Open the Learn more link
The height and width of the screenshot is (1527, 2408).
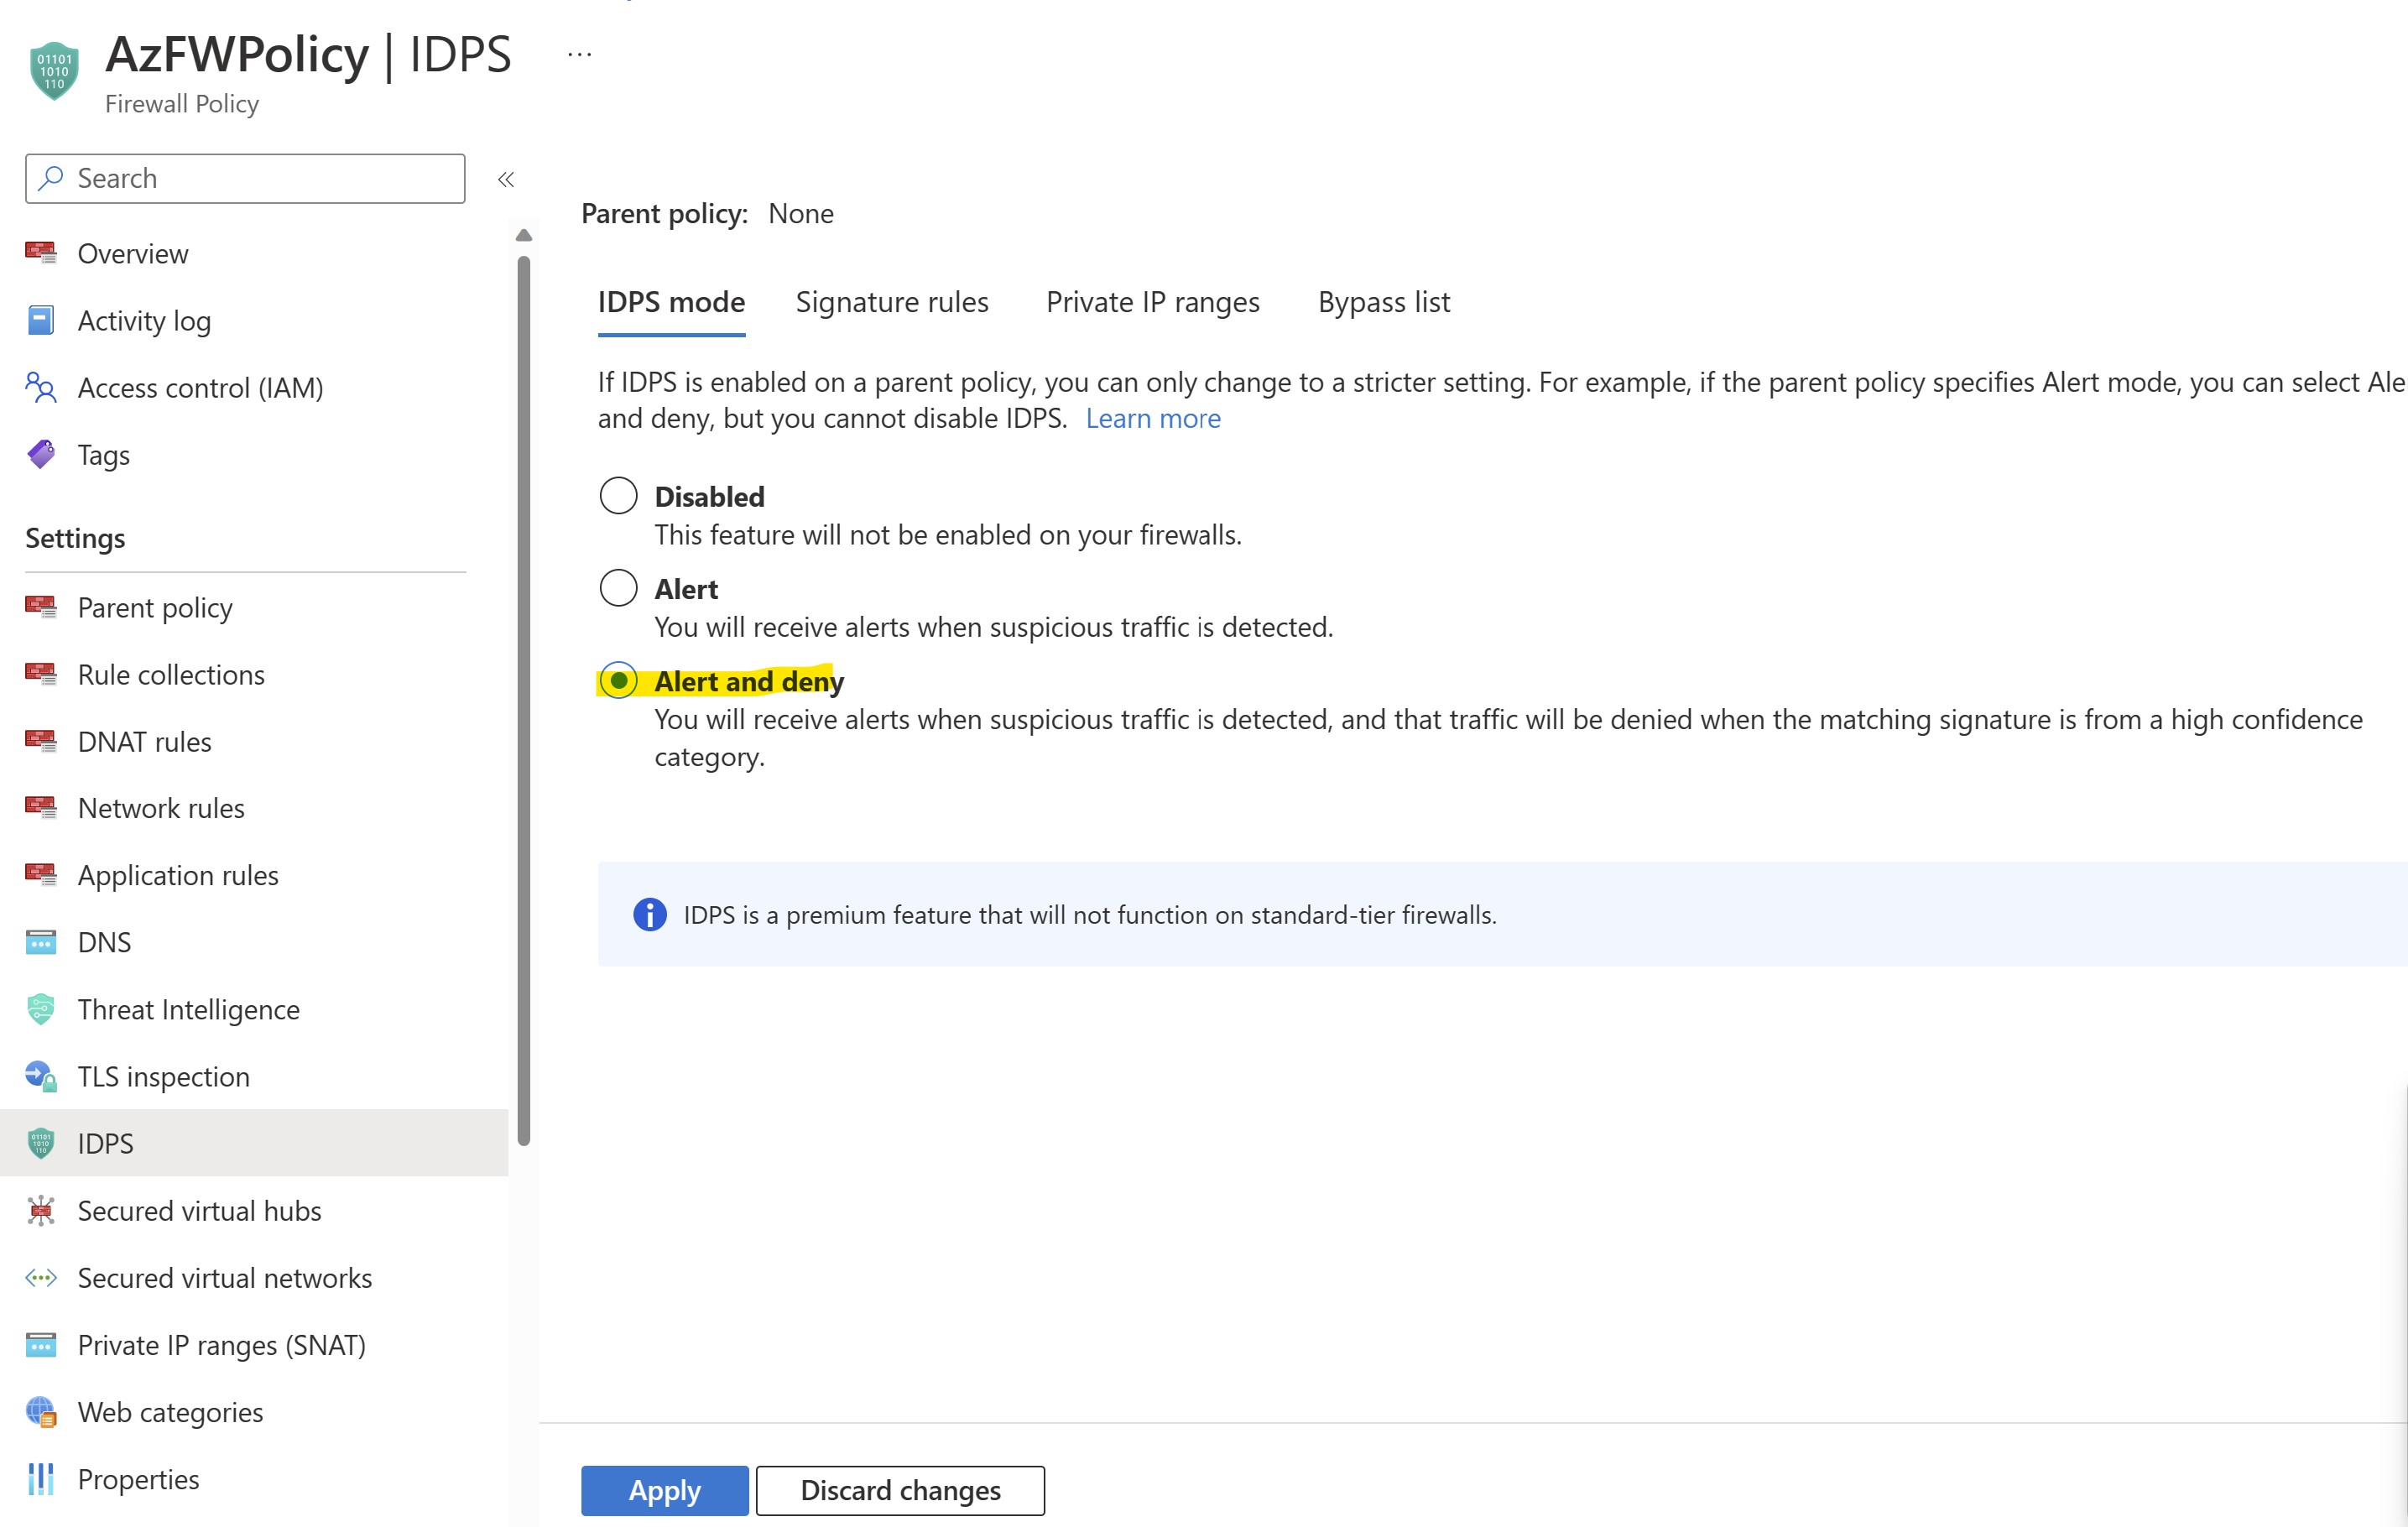click(1152, 418)
